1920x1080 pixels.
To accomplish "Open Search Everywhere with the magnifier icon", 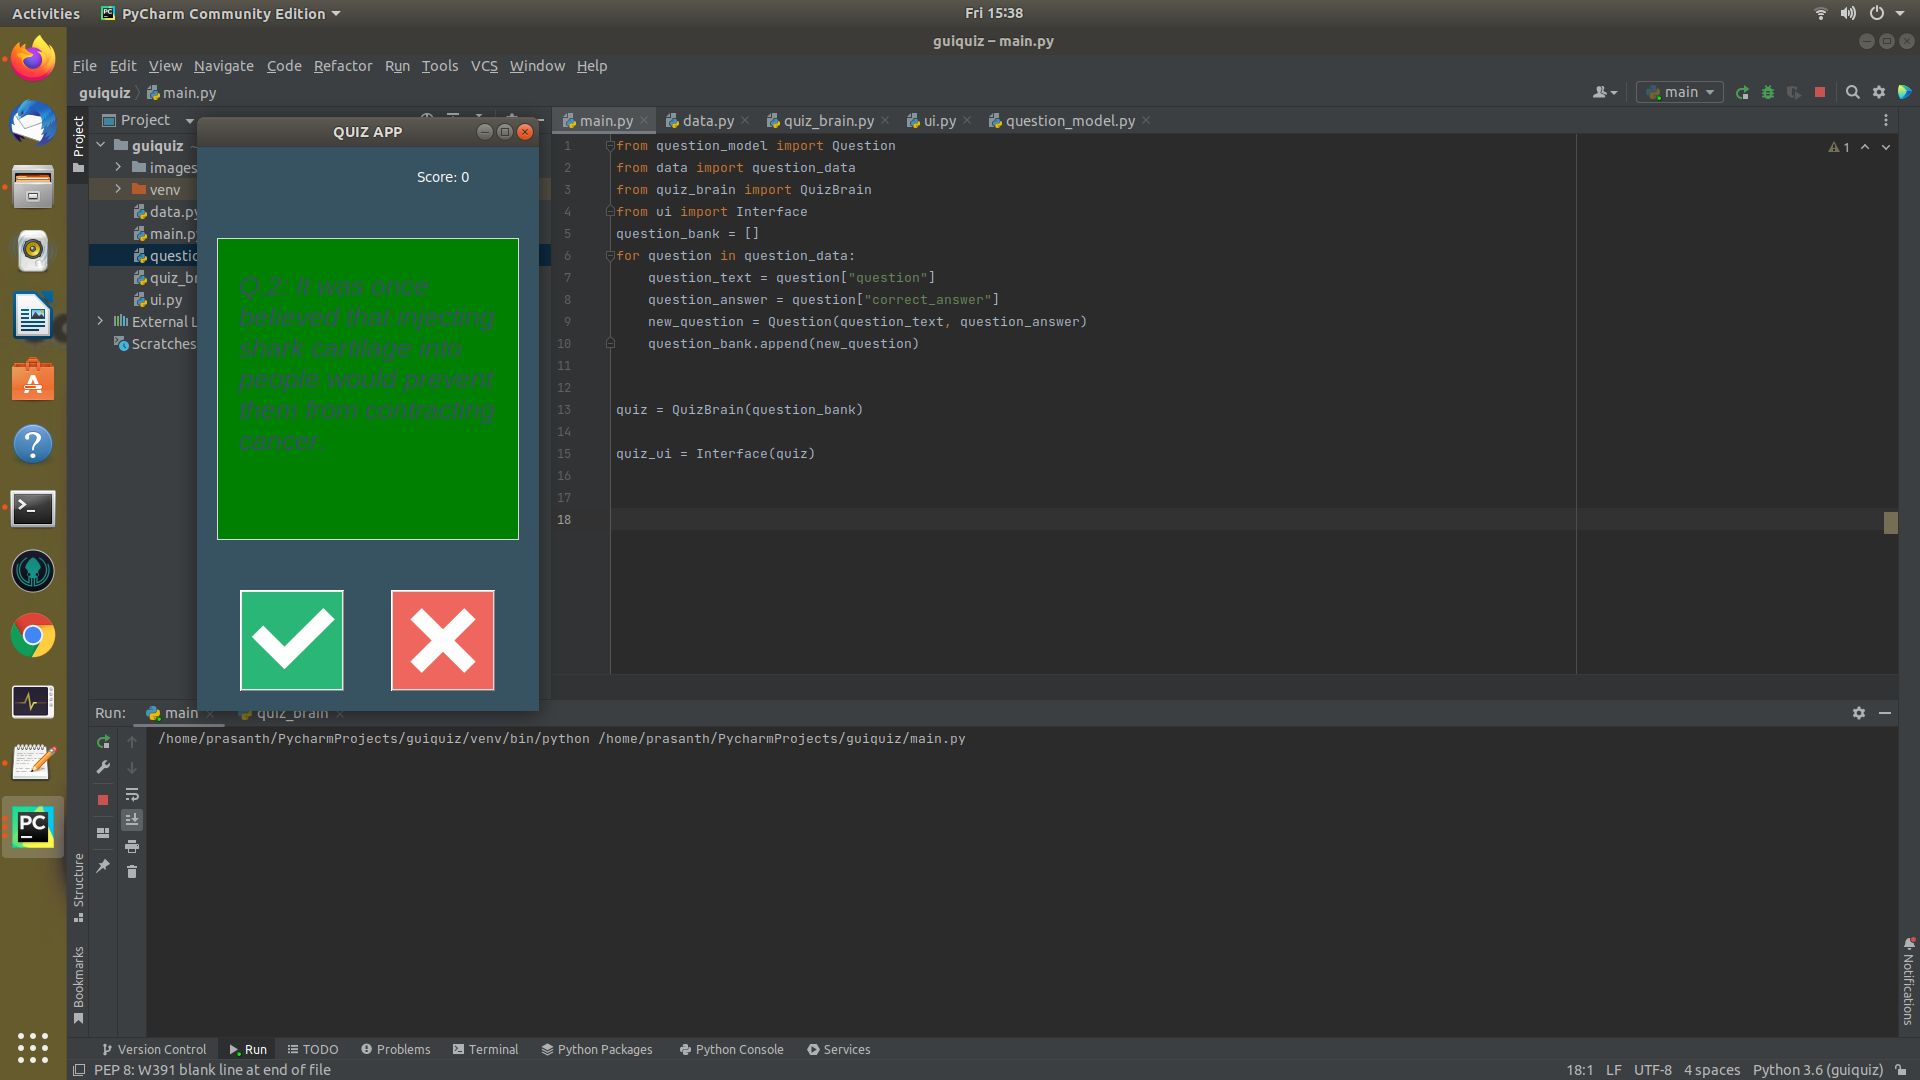I will click(1853, 92).
